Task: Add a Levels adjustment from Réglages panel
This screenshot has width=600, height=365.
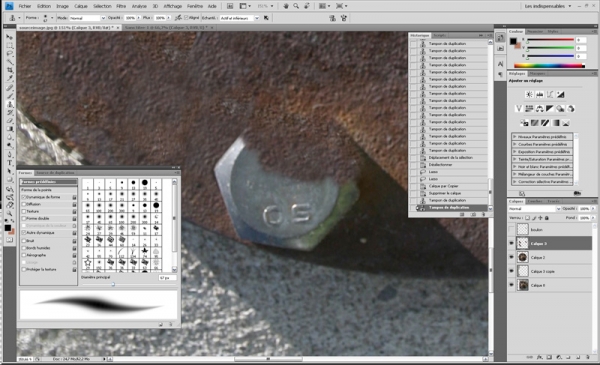Action: pyautogui.click(x=540, y=94)
